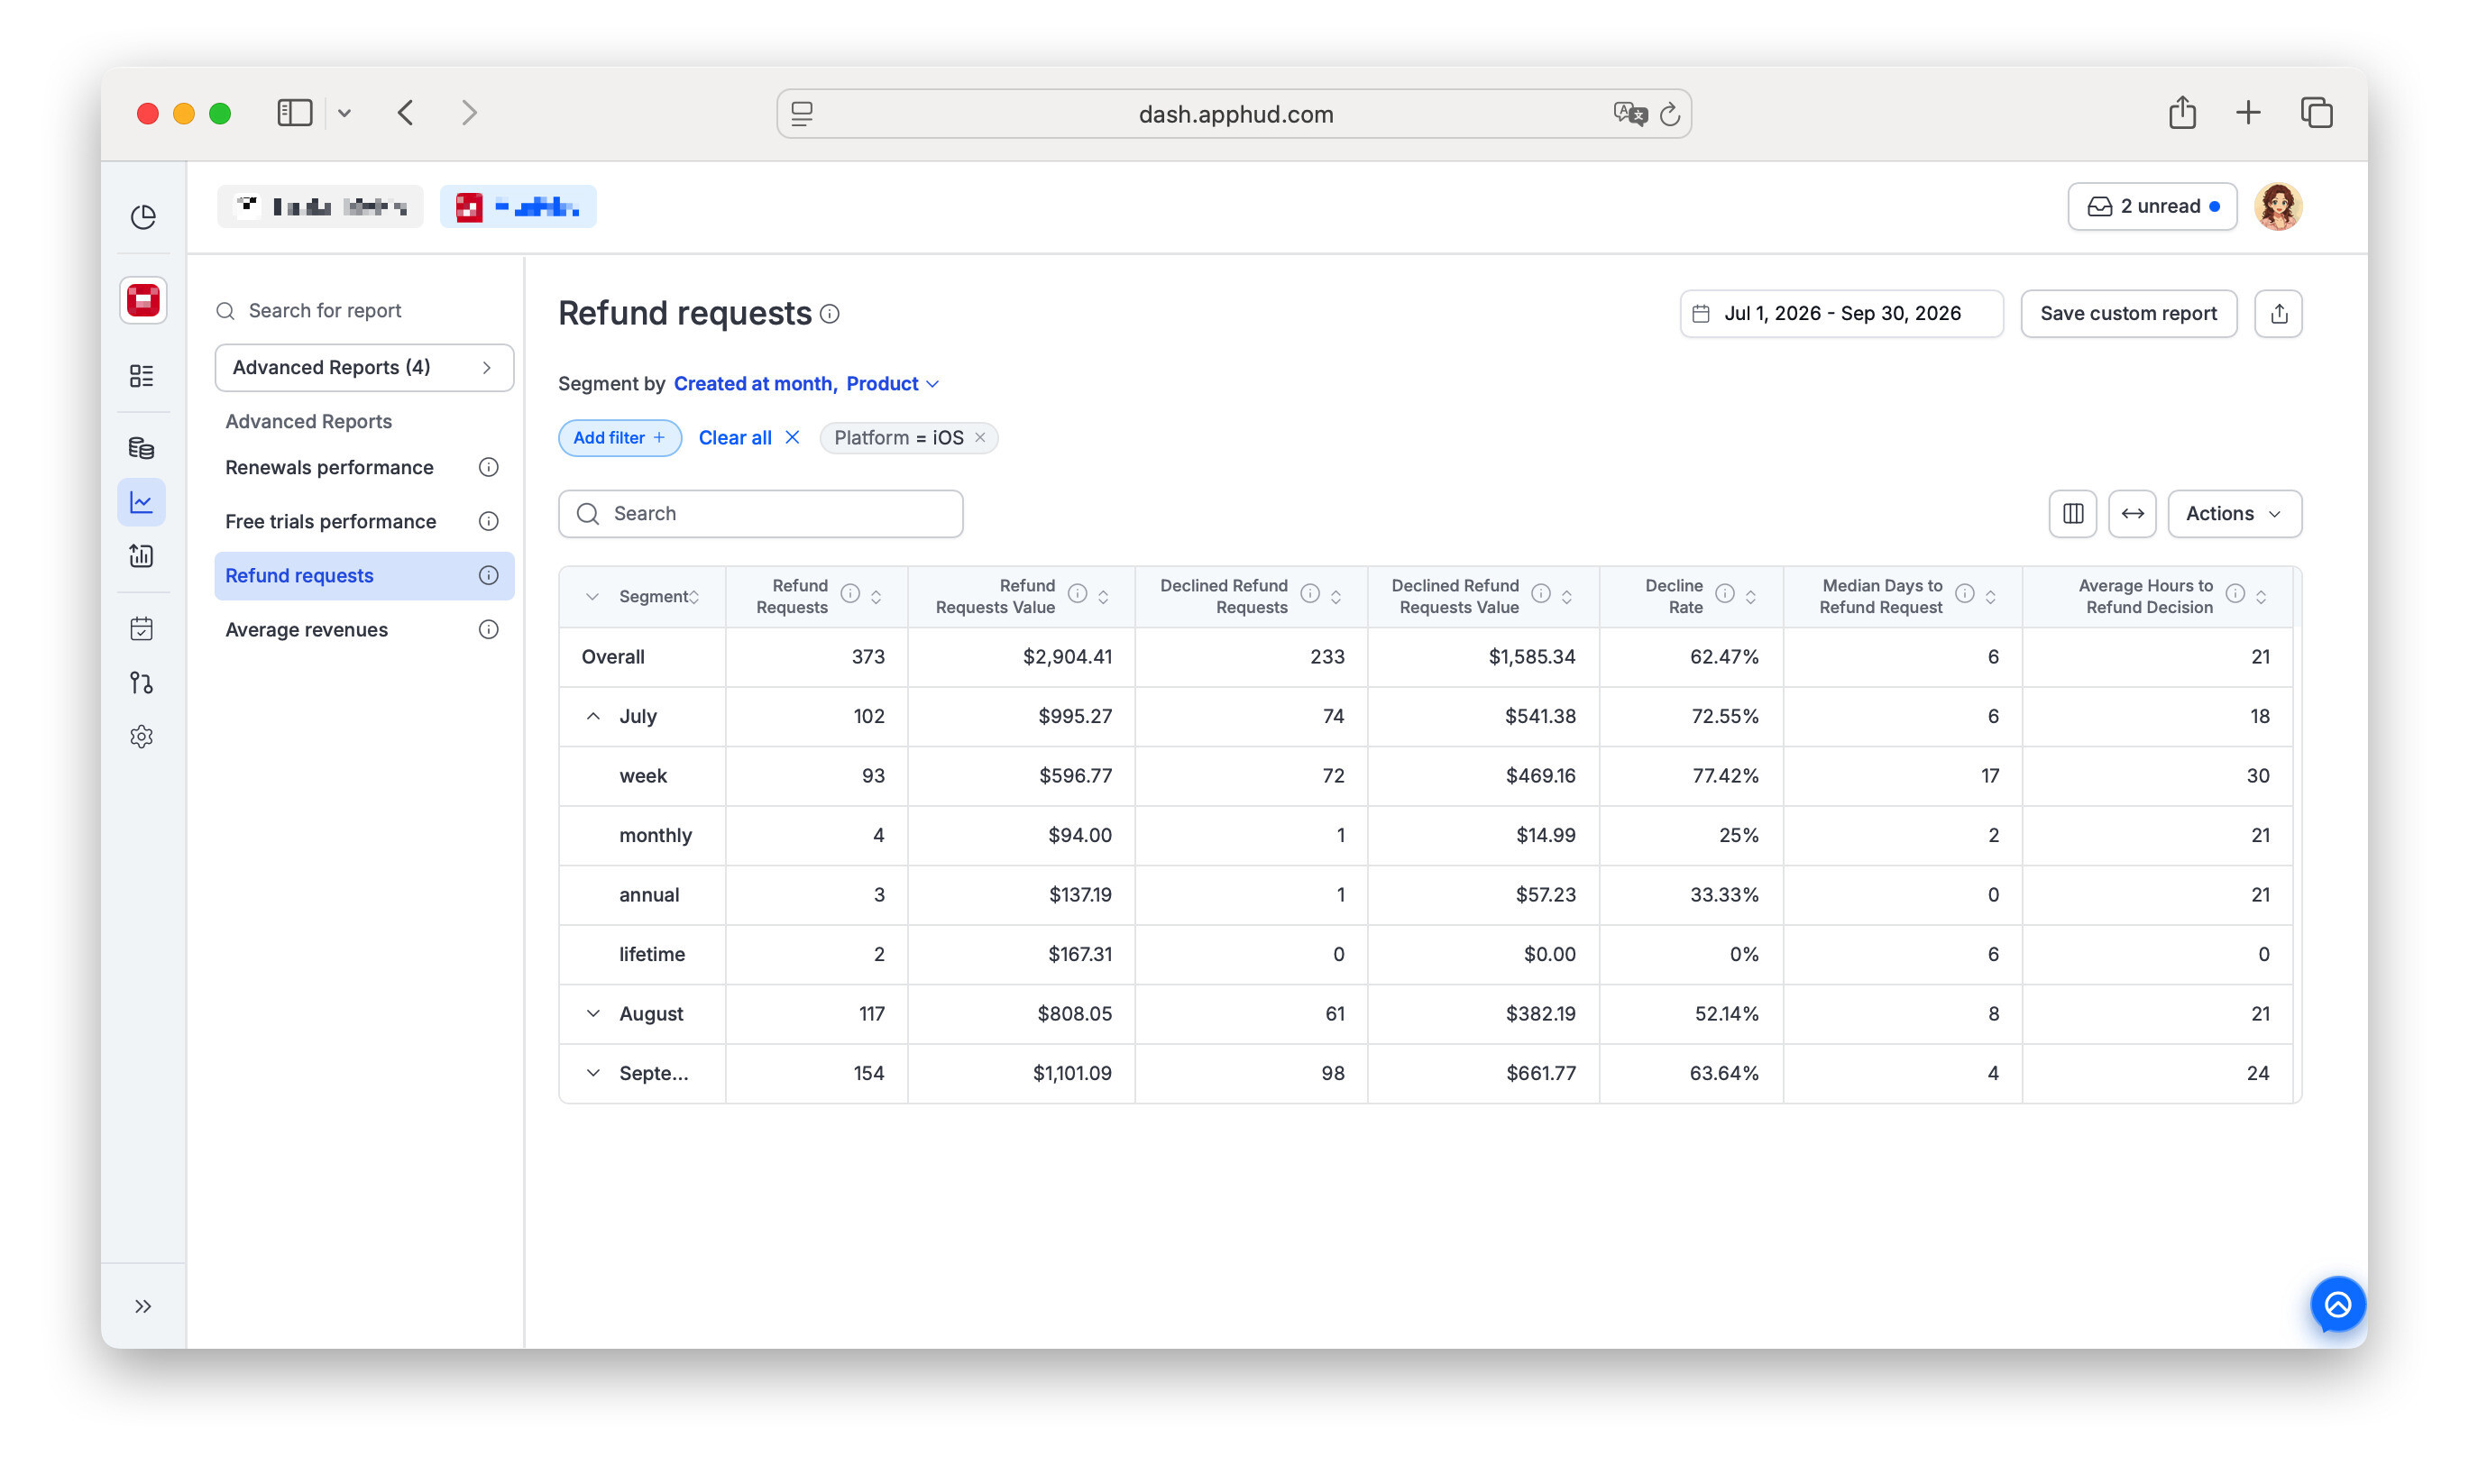
Task: Click the fit width arrows icon button
Action: tap(2133, 514)
